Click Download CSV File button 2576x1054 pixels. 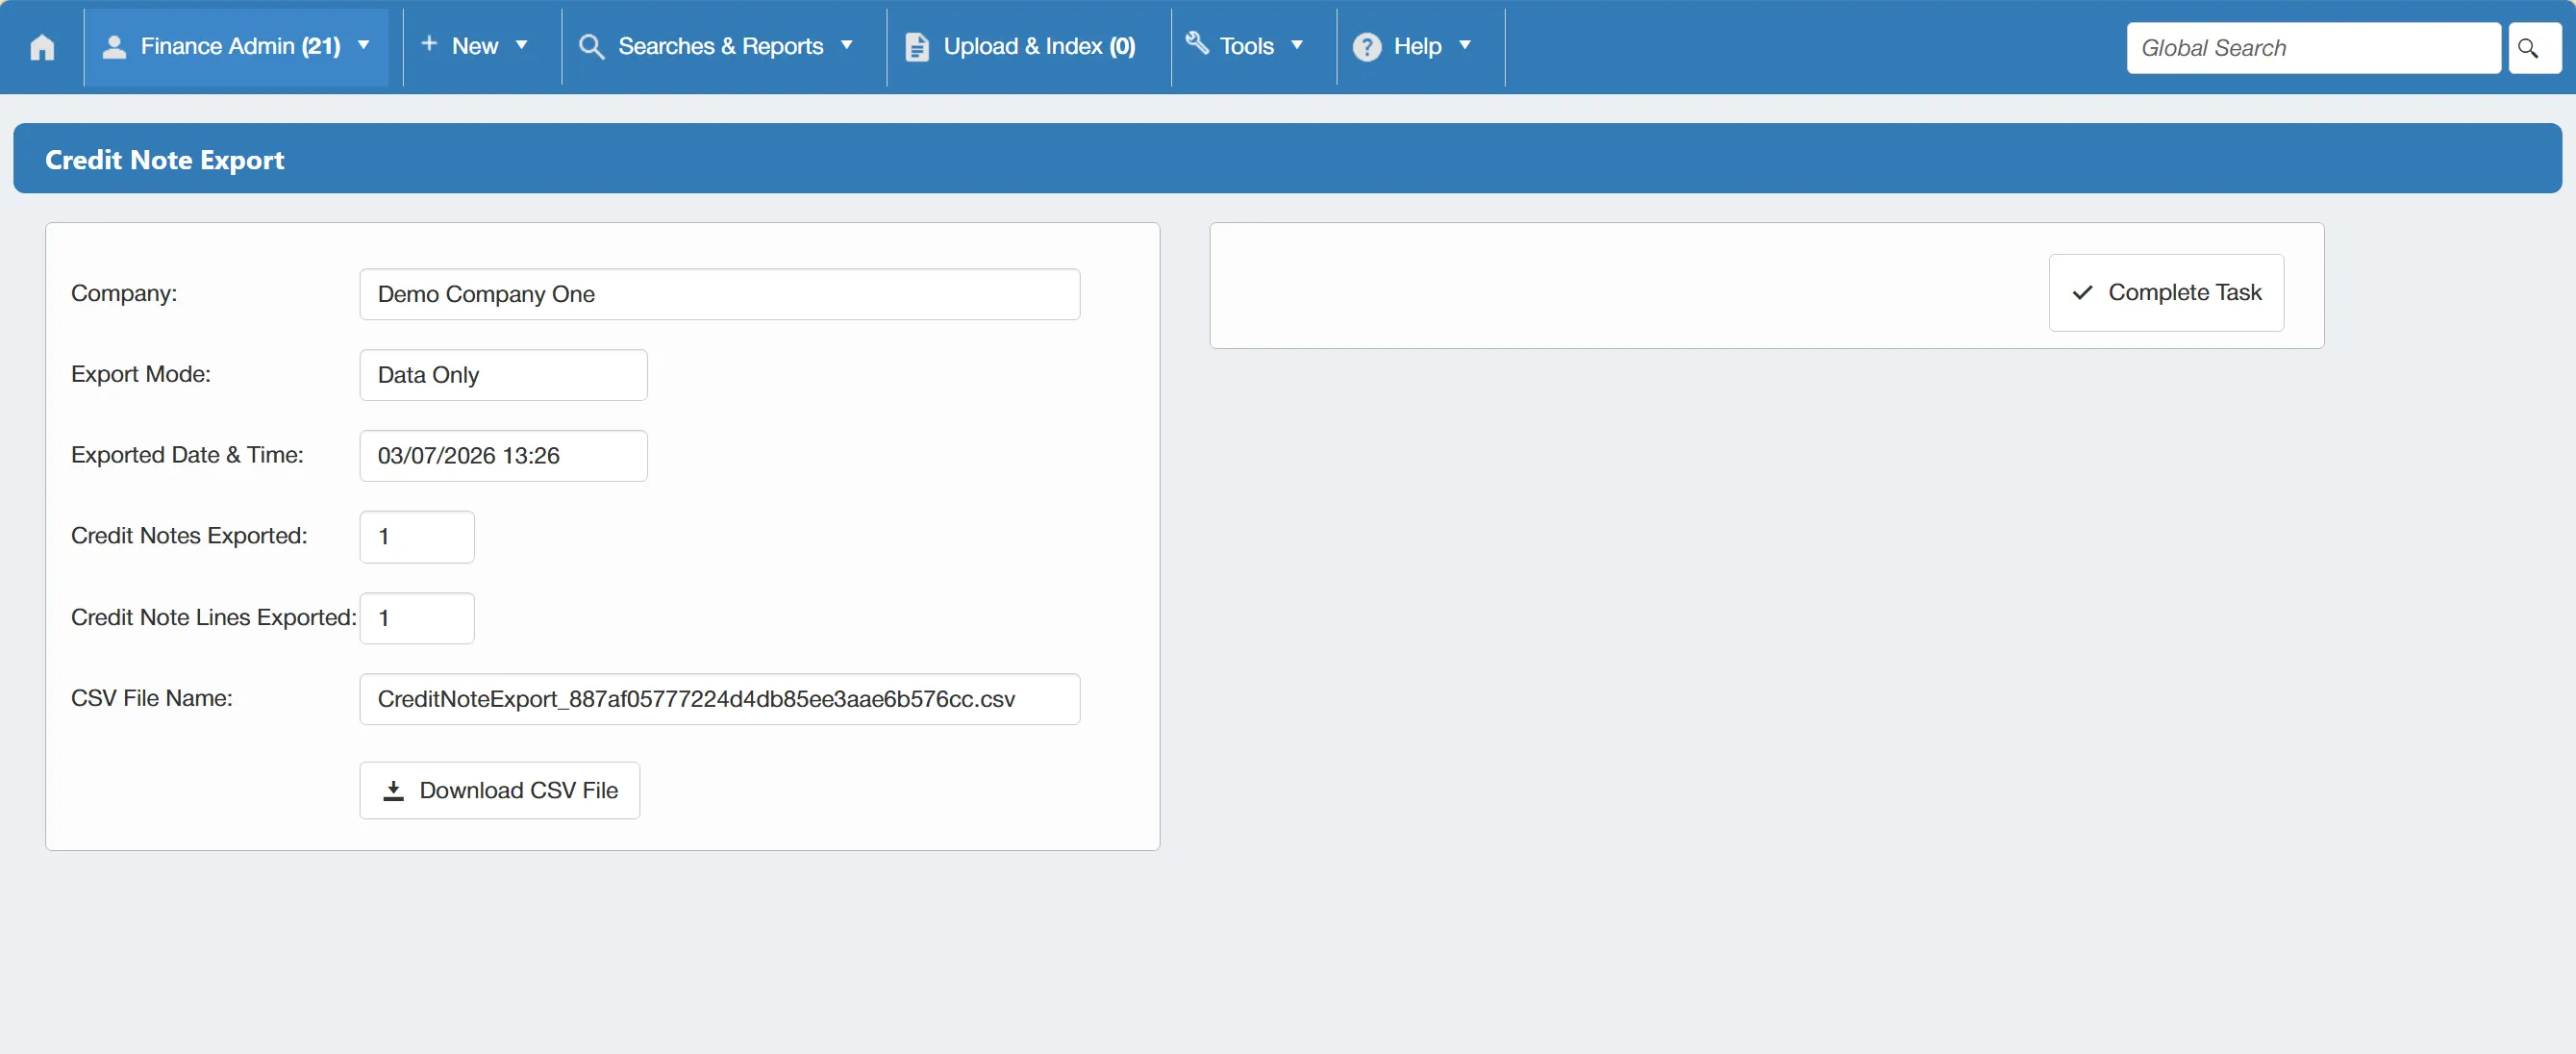[499, 791]
